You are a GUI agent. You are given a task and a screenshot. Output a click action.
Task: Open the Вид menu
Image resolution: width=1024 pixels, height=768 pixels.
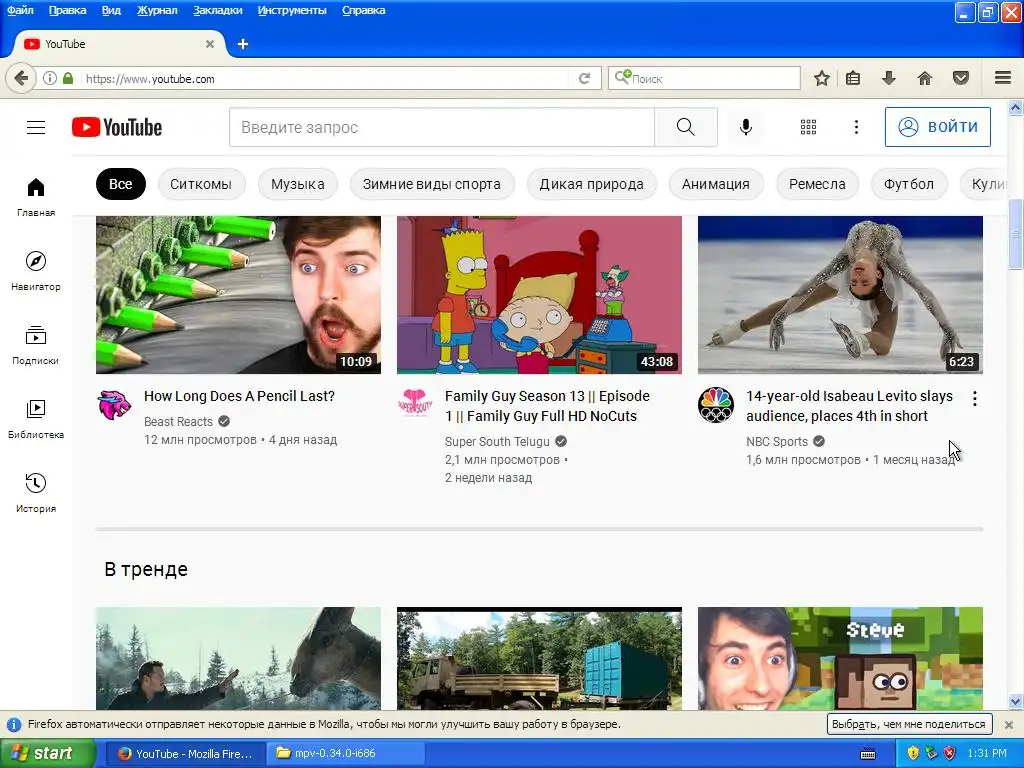coord(111,10)
